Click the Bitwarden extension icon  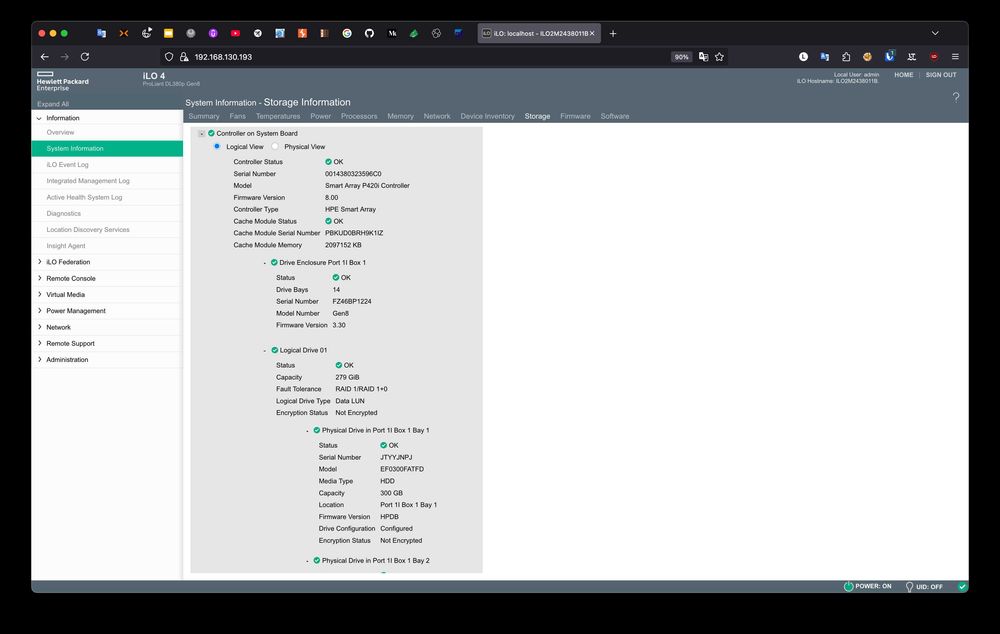[889, 57]
